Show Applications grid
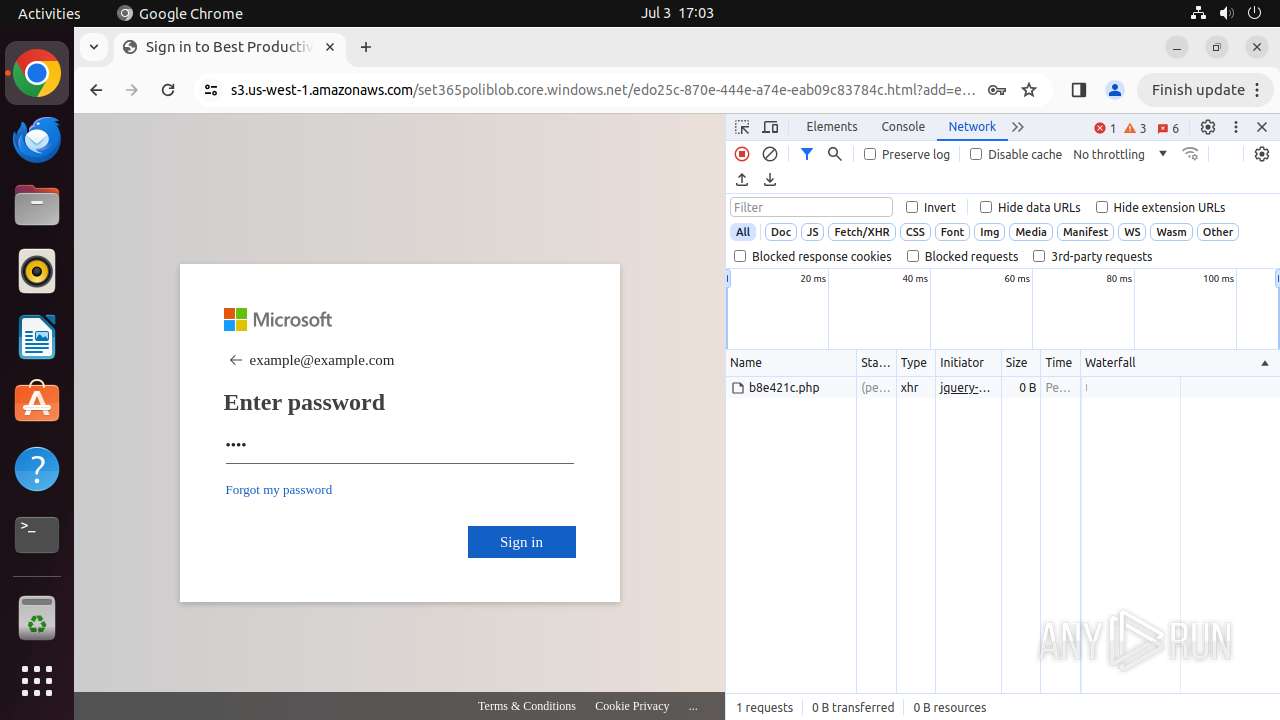Screen dimensions: 1280x720 (37, 681)
